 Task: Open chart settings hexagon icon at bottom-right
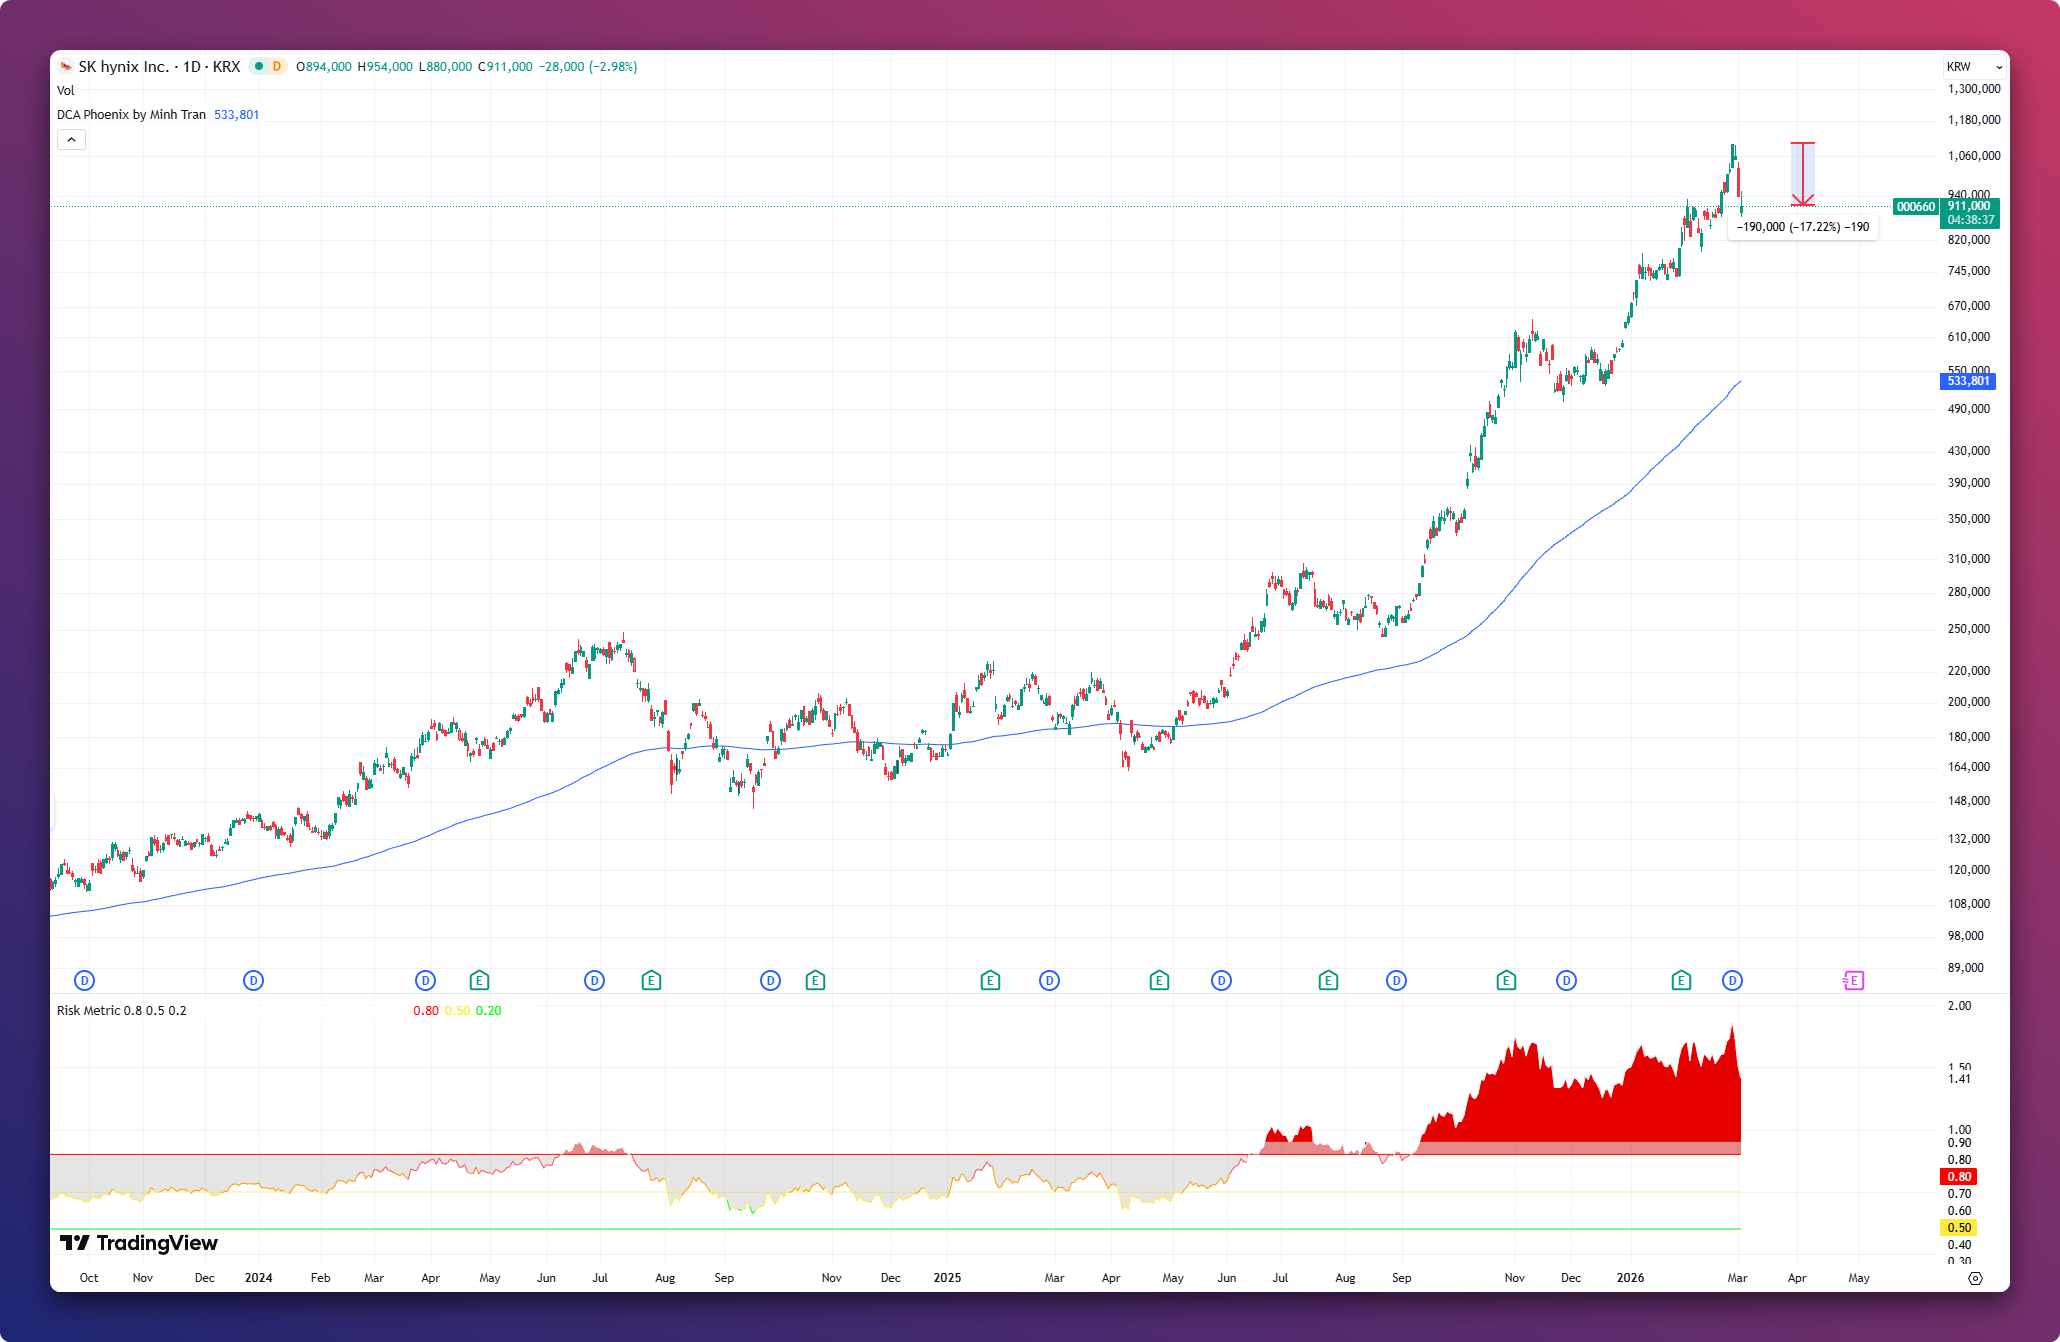[1975, 1278]
